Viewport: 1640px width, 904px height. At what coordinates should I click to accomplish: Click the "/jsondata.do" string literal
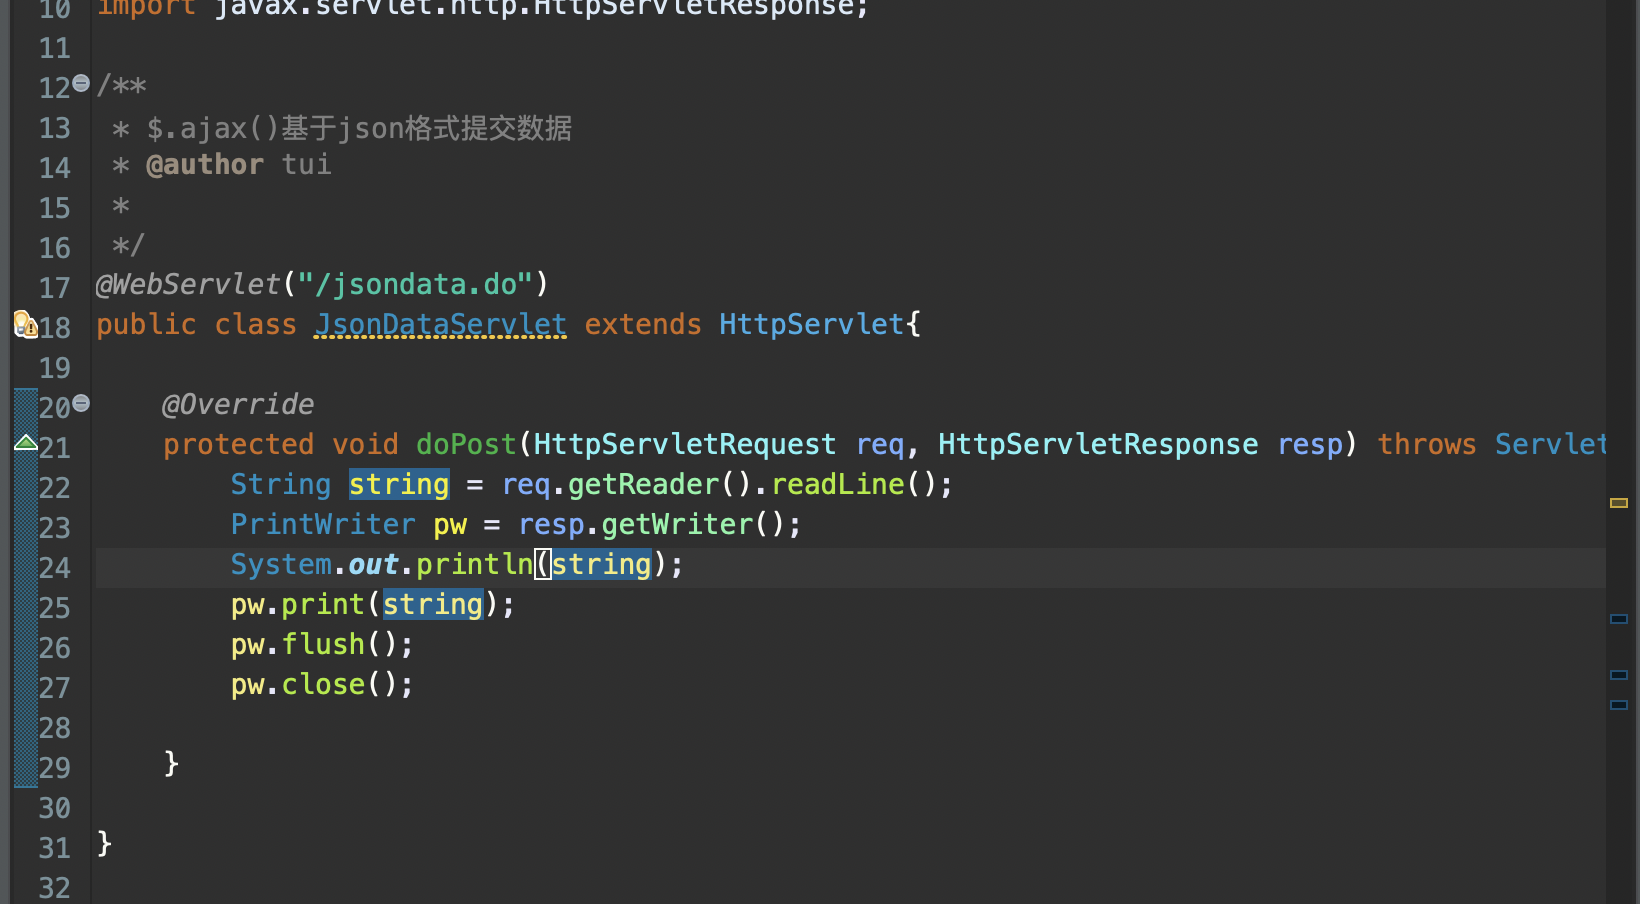coord(415,284)
